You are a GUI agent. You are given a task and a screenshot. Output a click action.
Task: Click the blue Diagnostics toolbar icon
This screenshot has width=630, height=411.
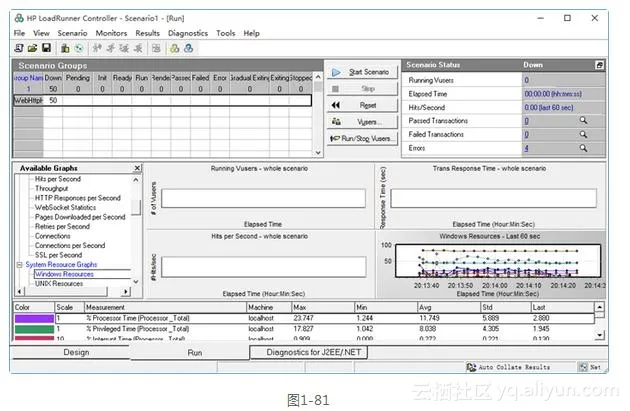click(188, 48)
